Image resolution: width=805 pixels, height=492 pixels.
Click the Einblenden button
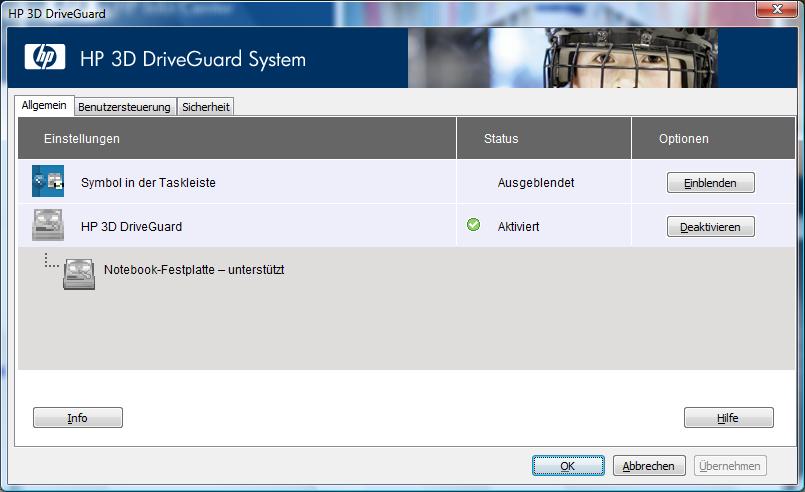point(711,183)
